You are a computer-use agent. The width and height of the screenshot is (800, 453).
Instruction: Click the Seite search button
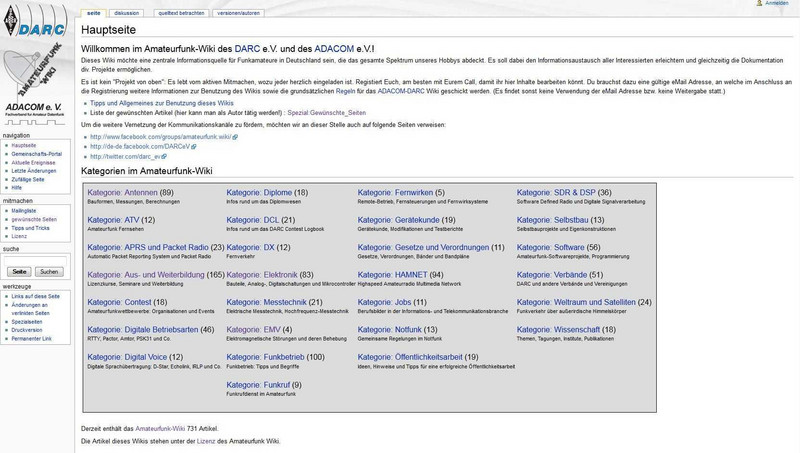[19, 272]
